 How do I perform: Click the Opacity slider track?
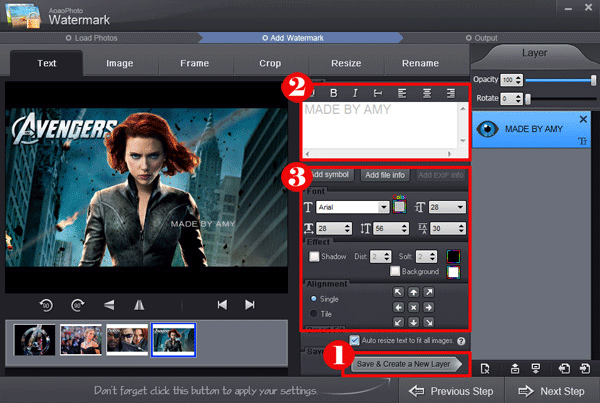pyautogui.click(x=560, y=80)
